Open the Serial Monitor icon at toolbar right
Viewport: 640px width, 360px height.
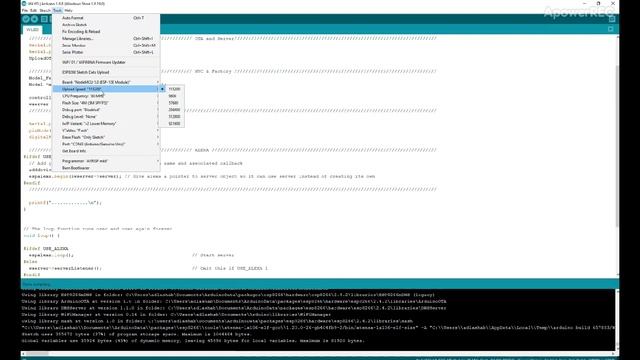(612, 19)
